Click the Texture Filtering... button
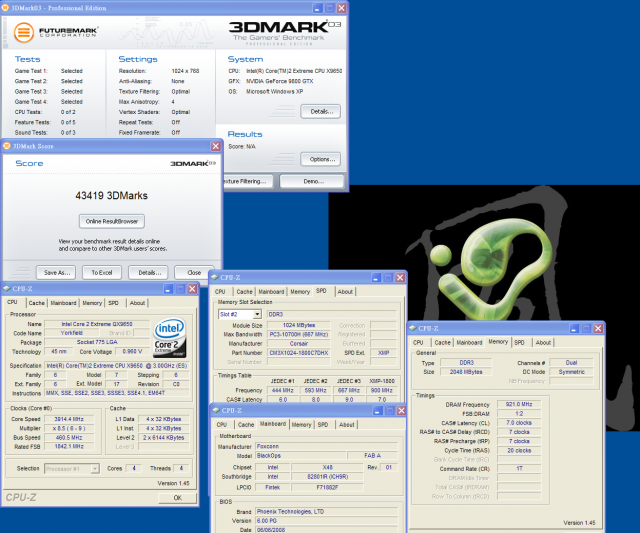The height and width of the screenshot is (533, 640). 250,181
